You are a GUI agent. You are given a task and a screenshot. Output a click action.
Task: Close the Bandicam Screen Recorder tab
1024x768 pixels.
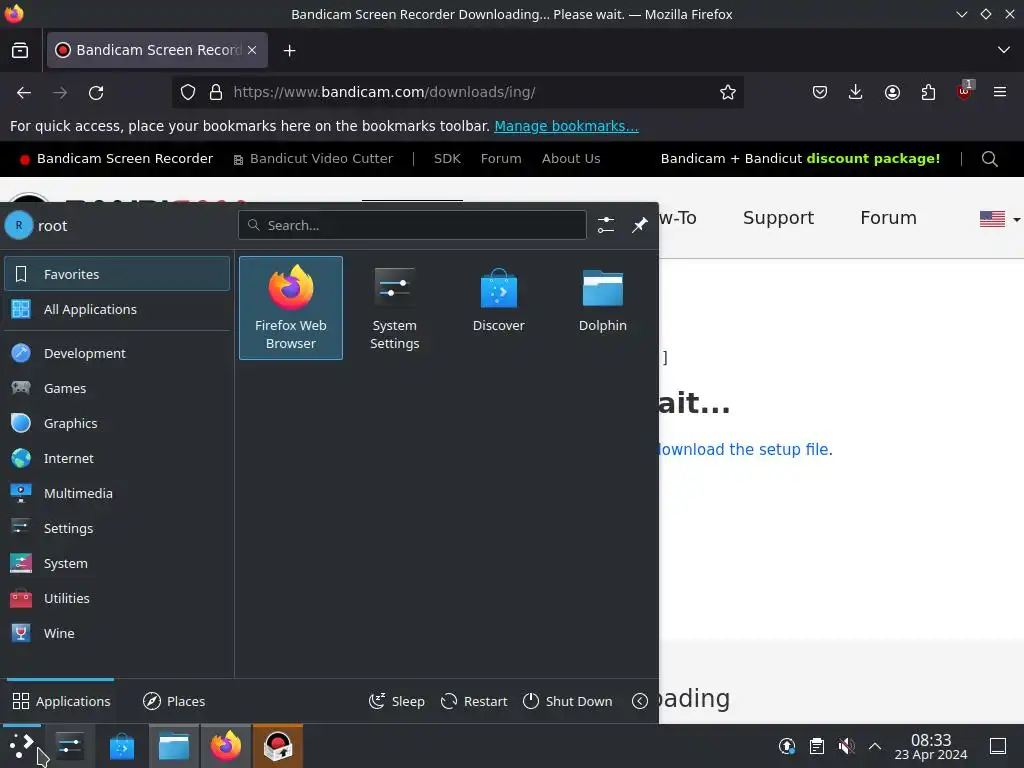(x=252, y=50)
